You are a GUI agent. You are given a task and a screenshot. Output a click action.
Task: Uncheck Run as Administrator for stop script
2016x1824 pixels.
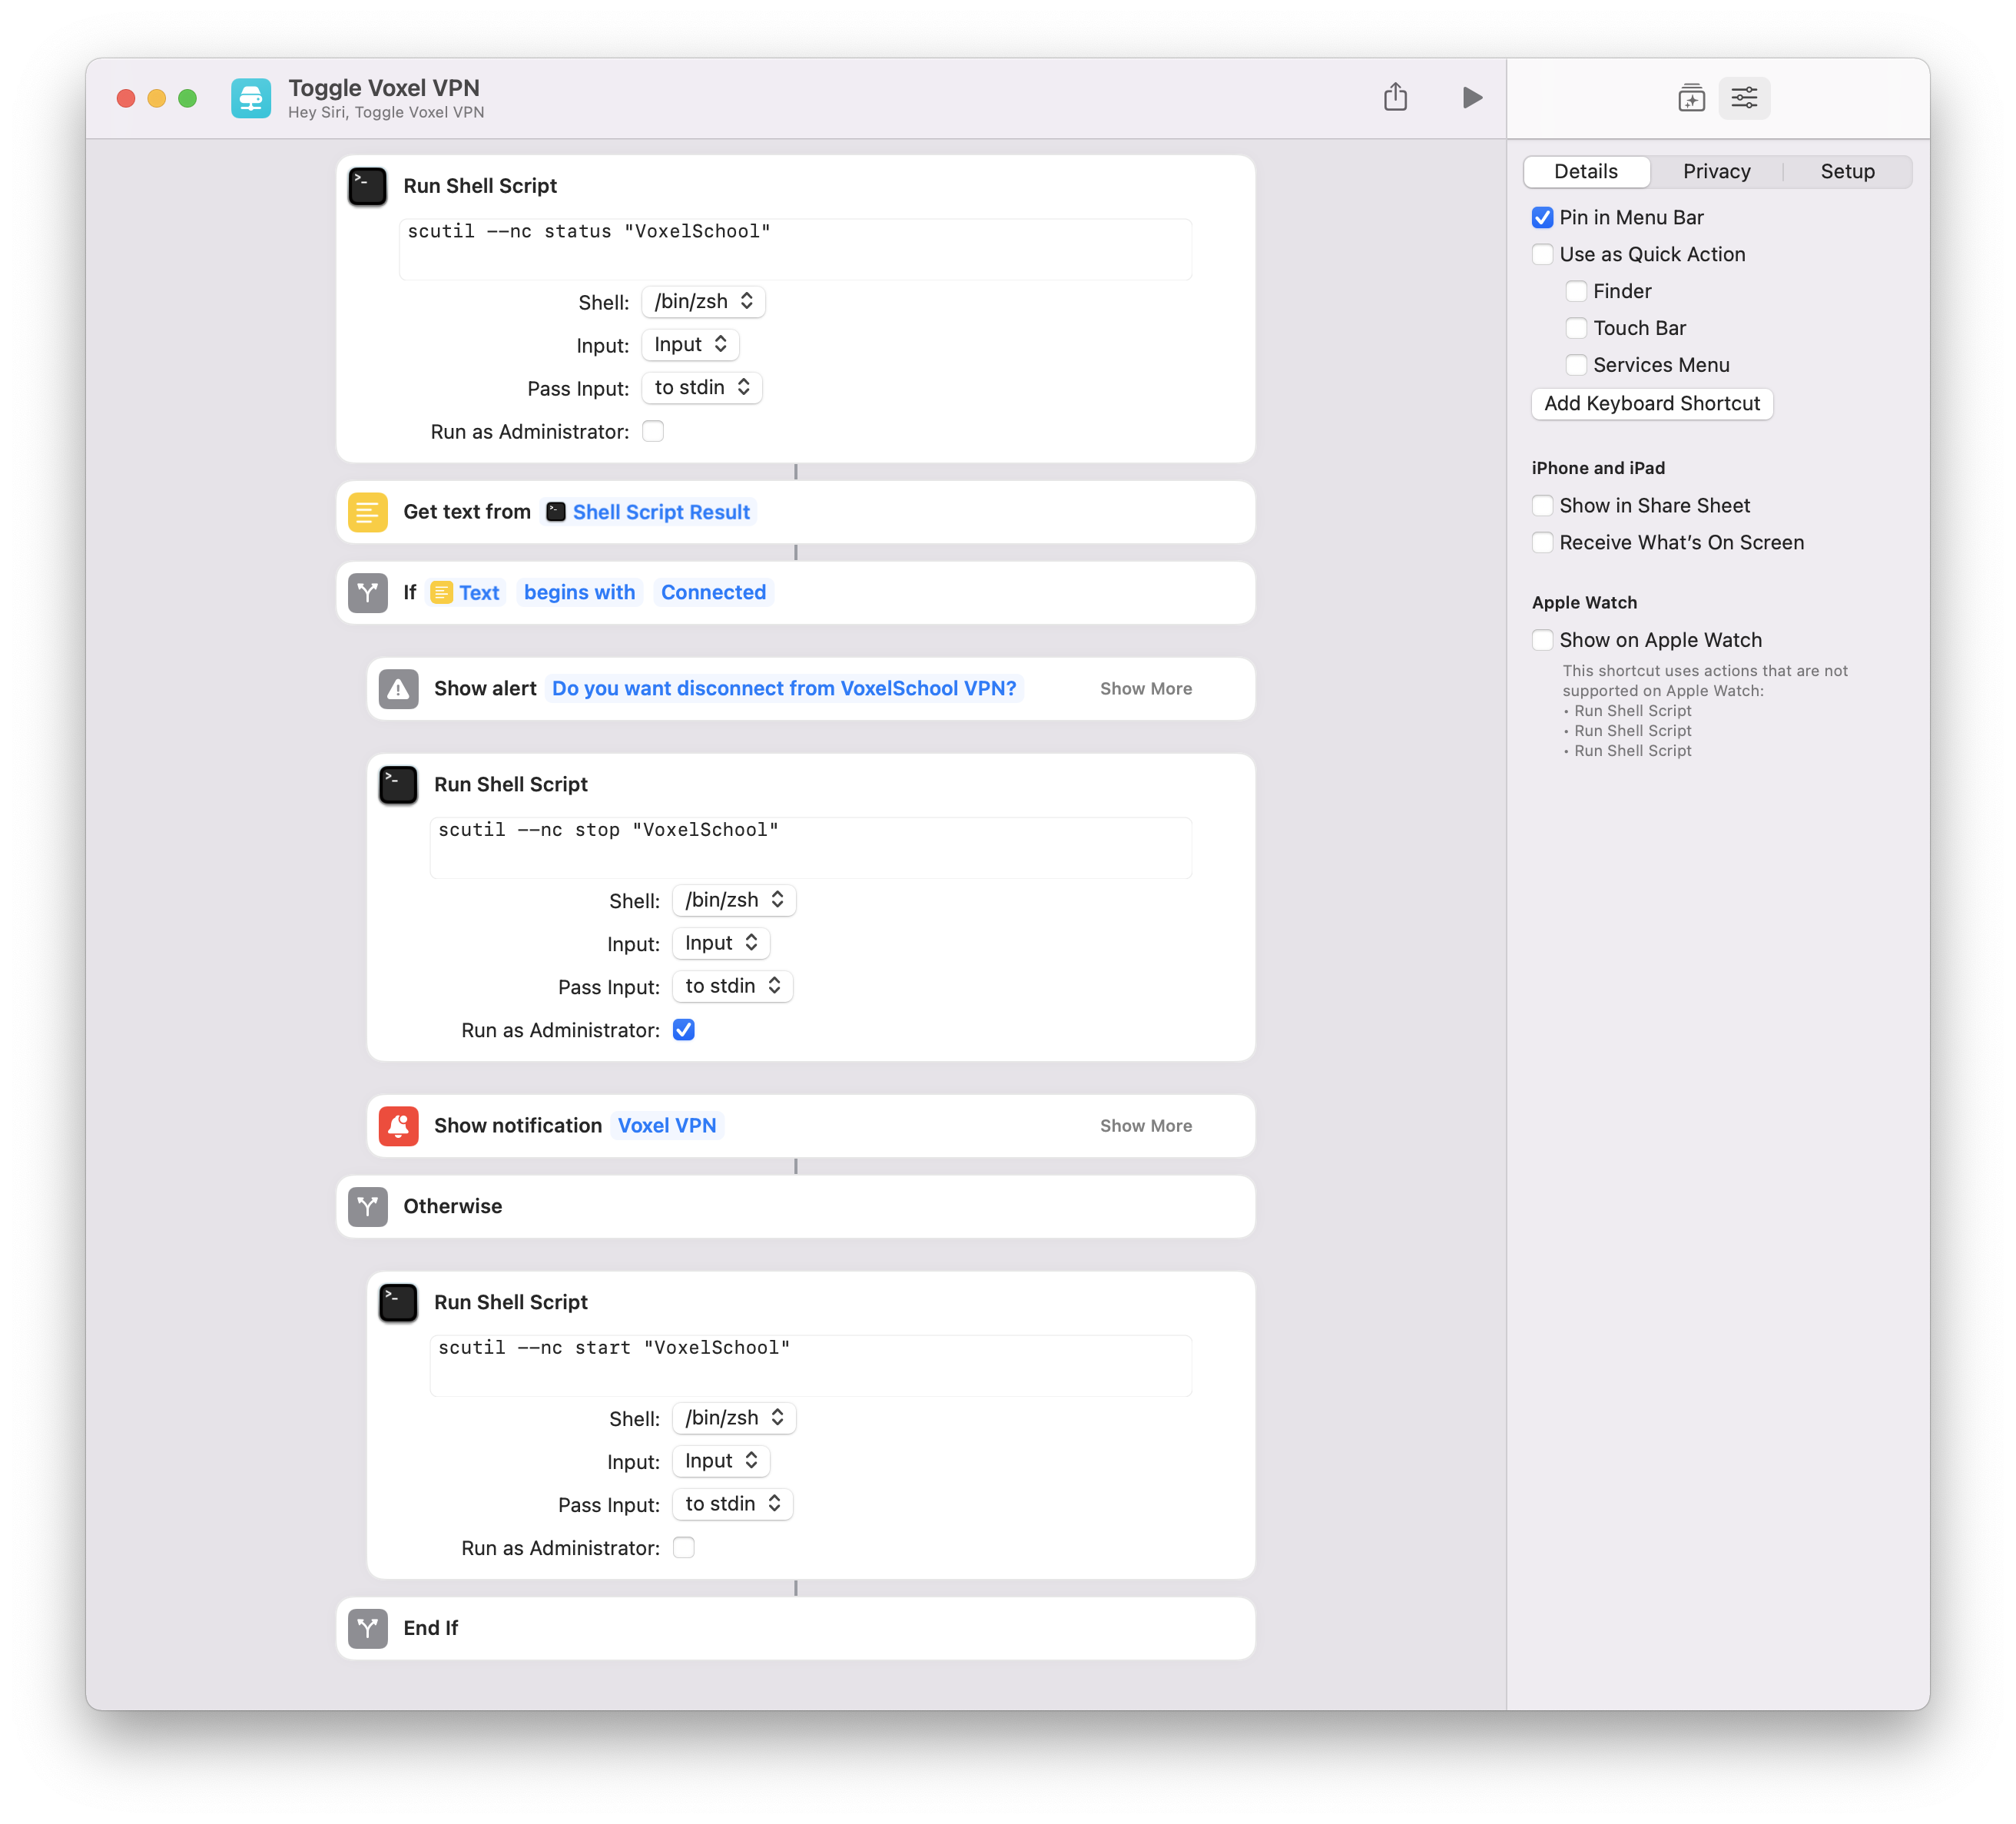pyautogui.click(x=684, y=1030)
